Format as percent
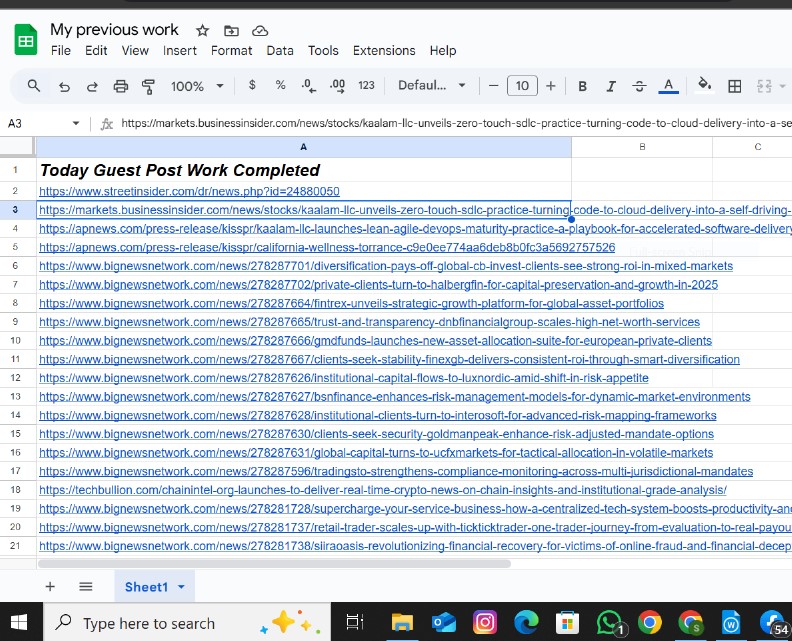792x641 pixels. click(x=280, y=85)
